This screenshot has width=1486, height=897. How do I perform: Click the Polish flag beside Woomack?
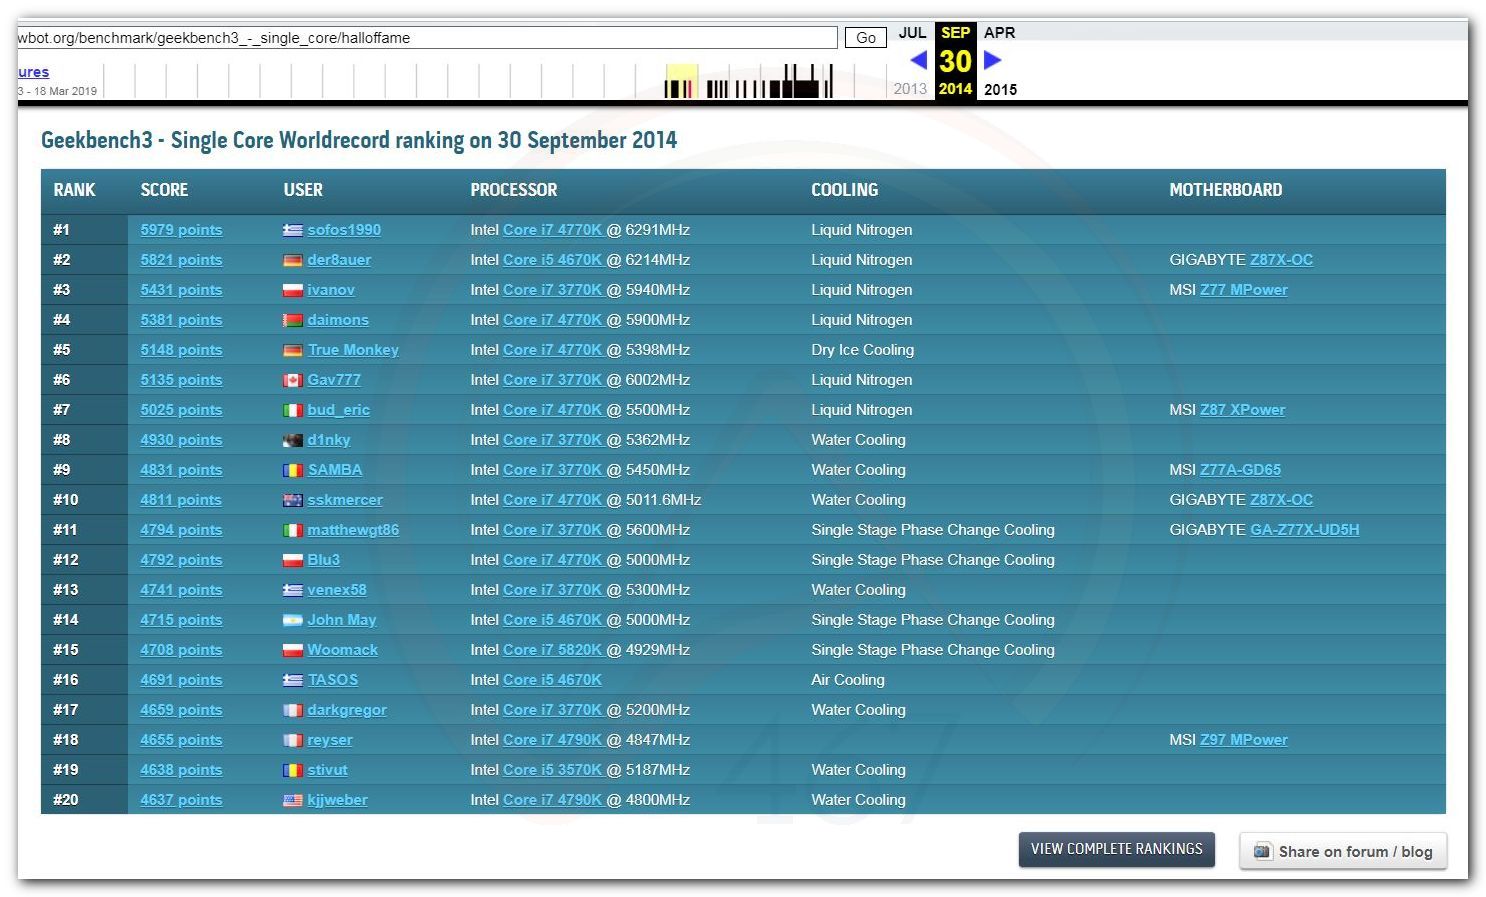pyautogui.click(x=292, y=650)
